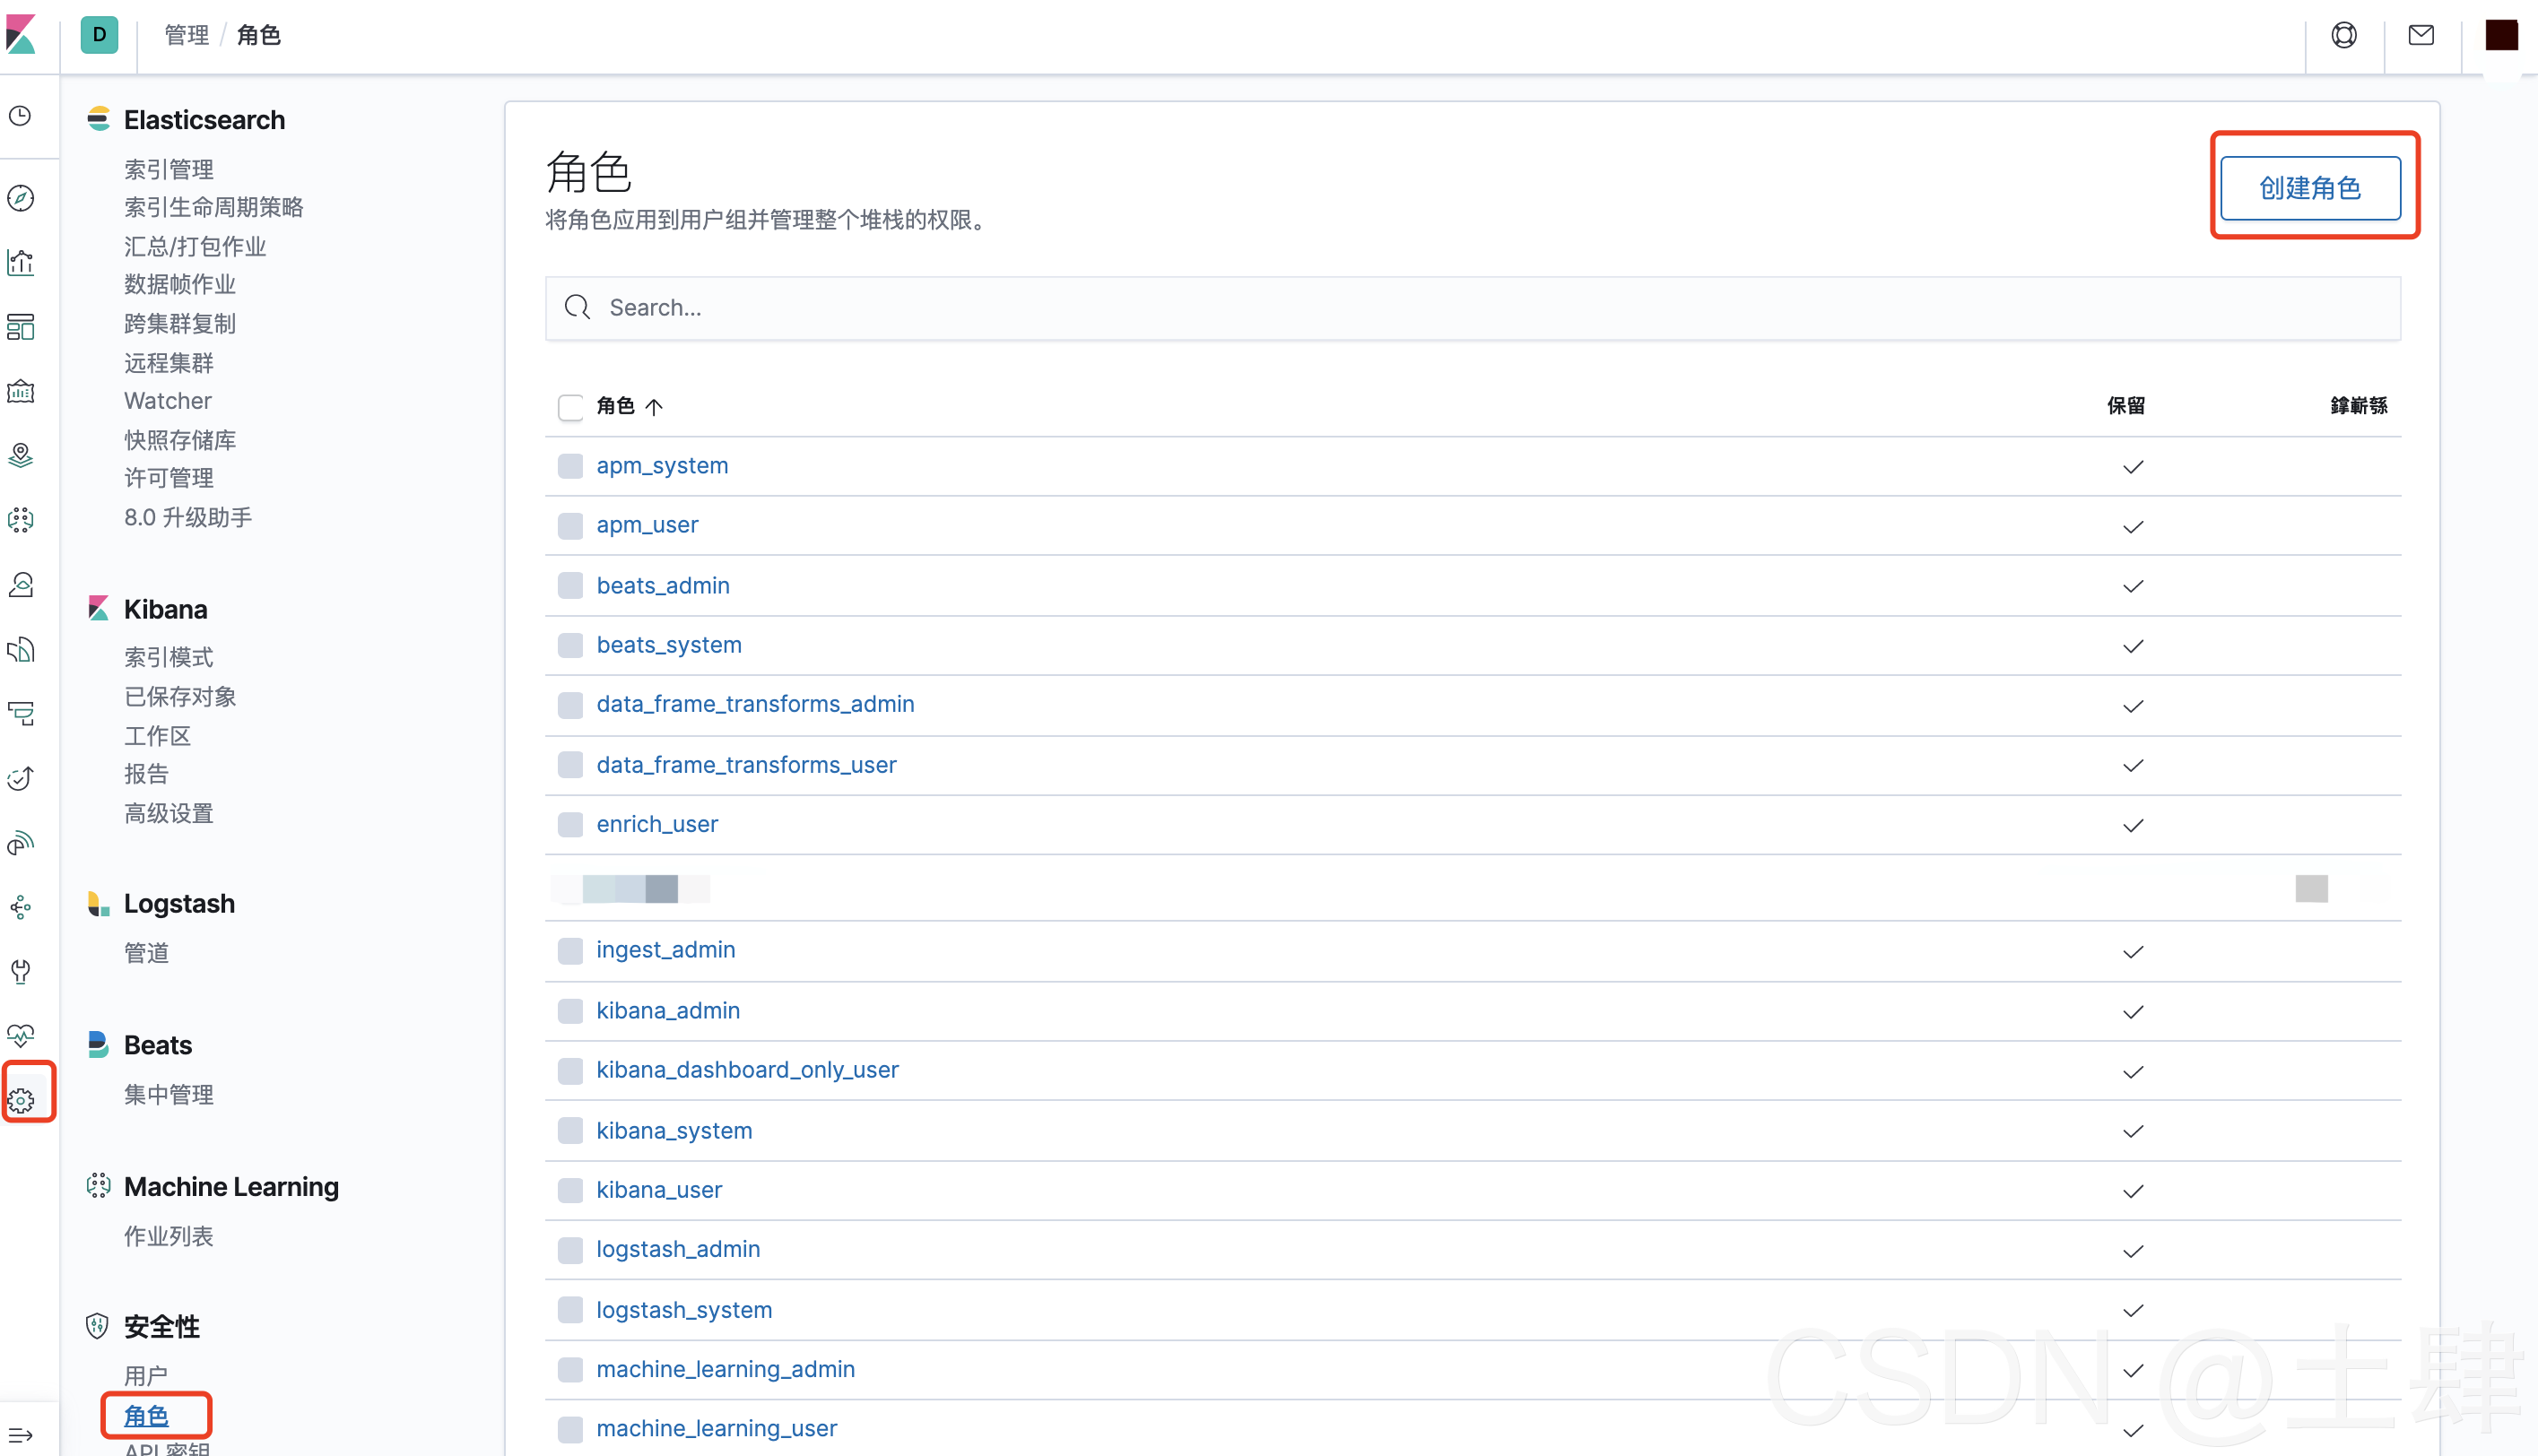This screenshot has height=1456, width=2538.
Task: Tick the kibana_user row checkbox
Action: tap(570, 1190)
